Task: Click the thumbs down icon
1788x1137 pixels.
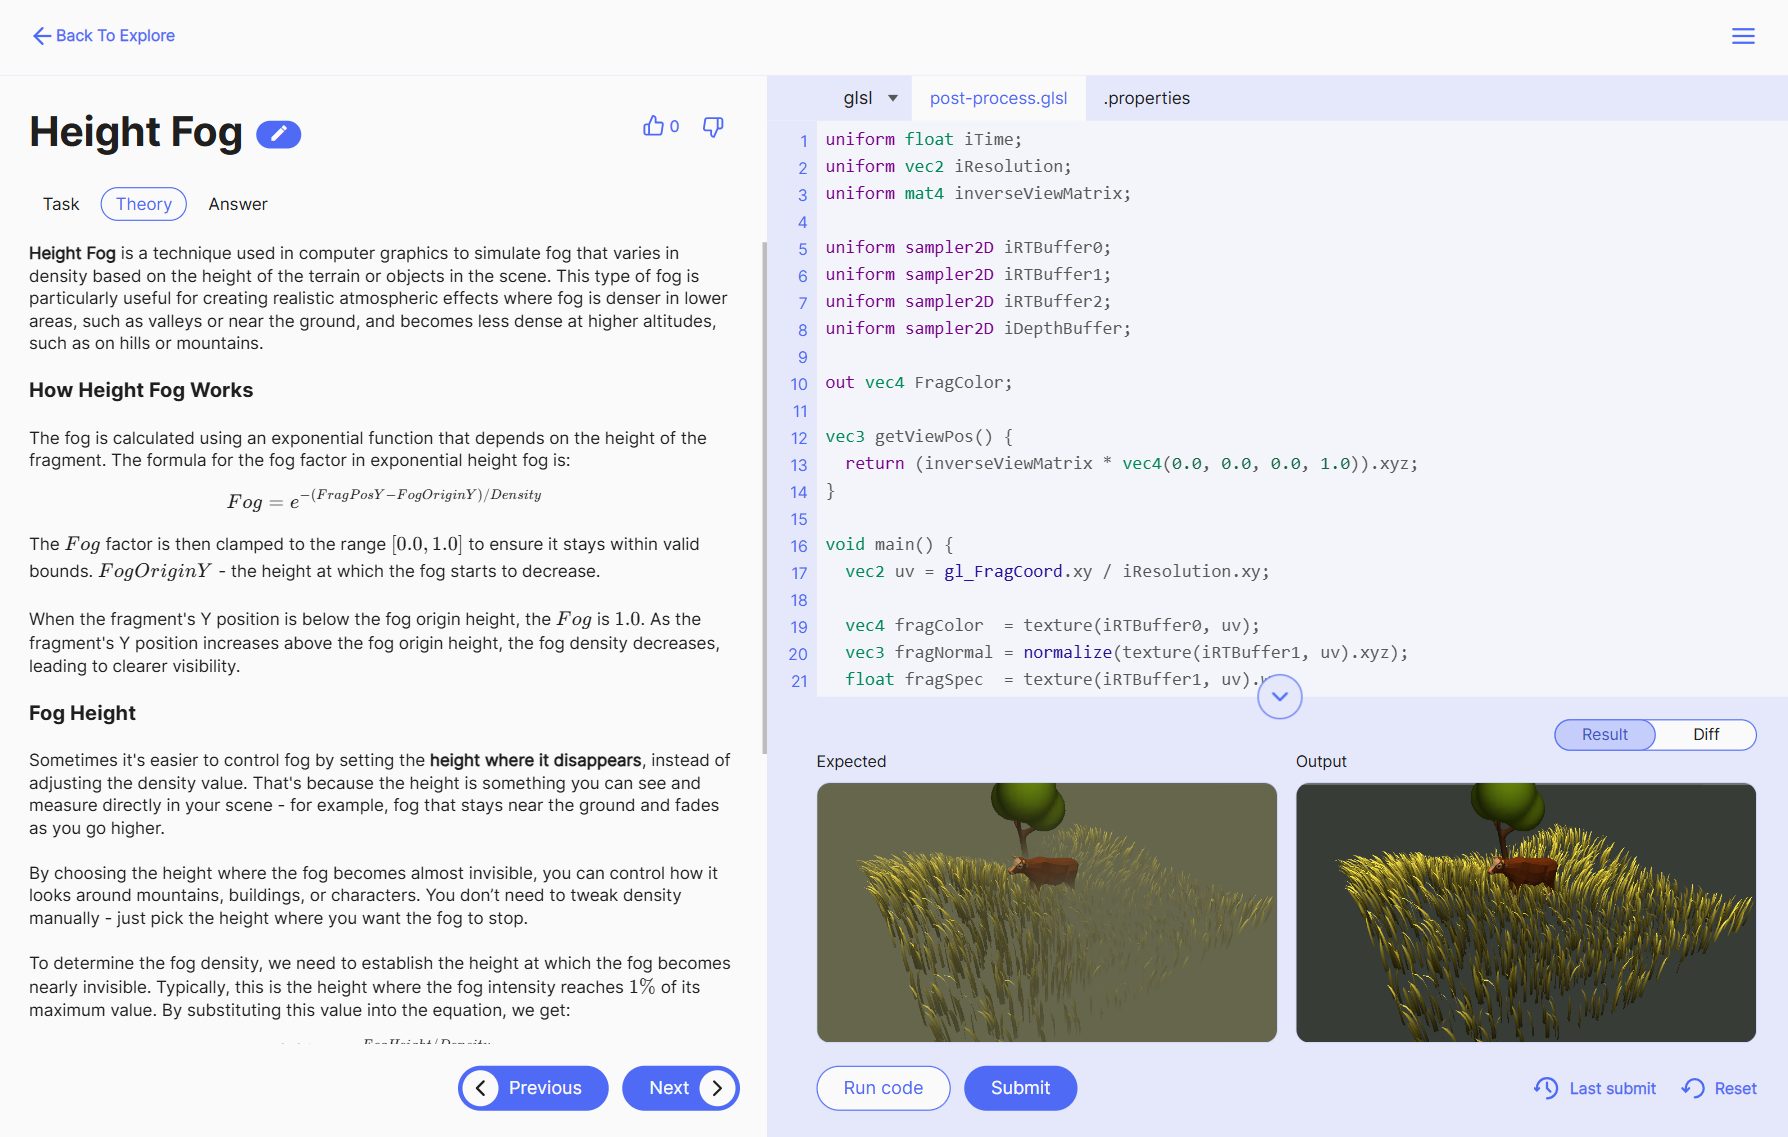Action: click(x=713, y=127)
